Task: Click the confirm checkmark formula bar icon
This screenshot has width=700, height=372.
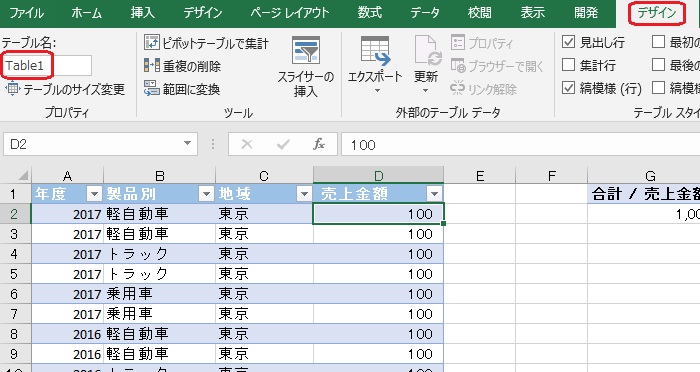Action: [283, 144]
